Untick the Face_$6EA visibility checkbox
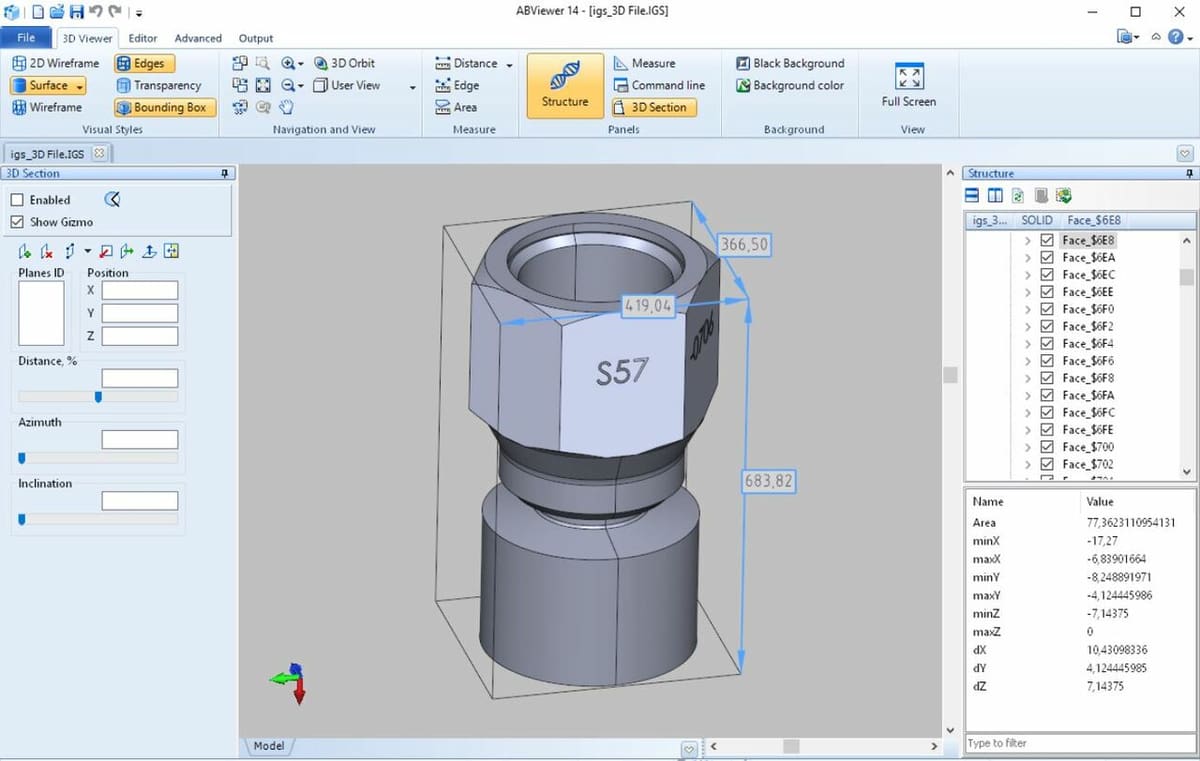This screenshot has width=1200, height=761. coord(1047,257)
